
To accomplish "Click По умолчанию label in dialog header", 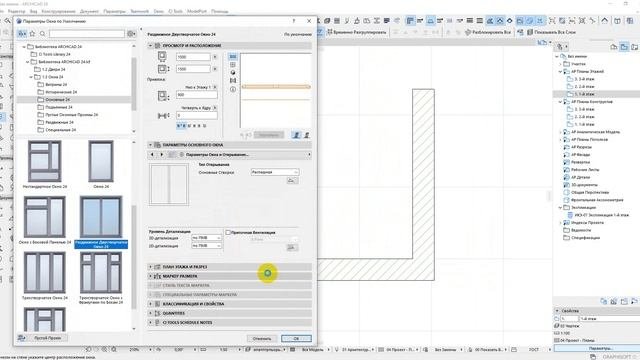I will point(298,35).
